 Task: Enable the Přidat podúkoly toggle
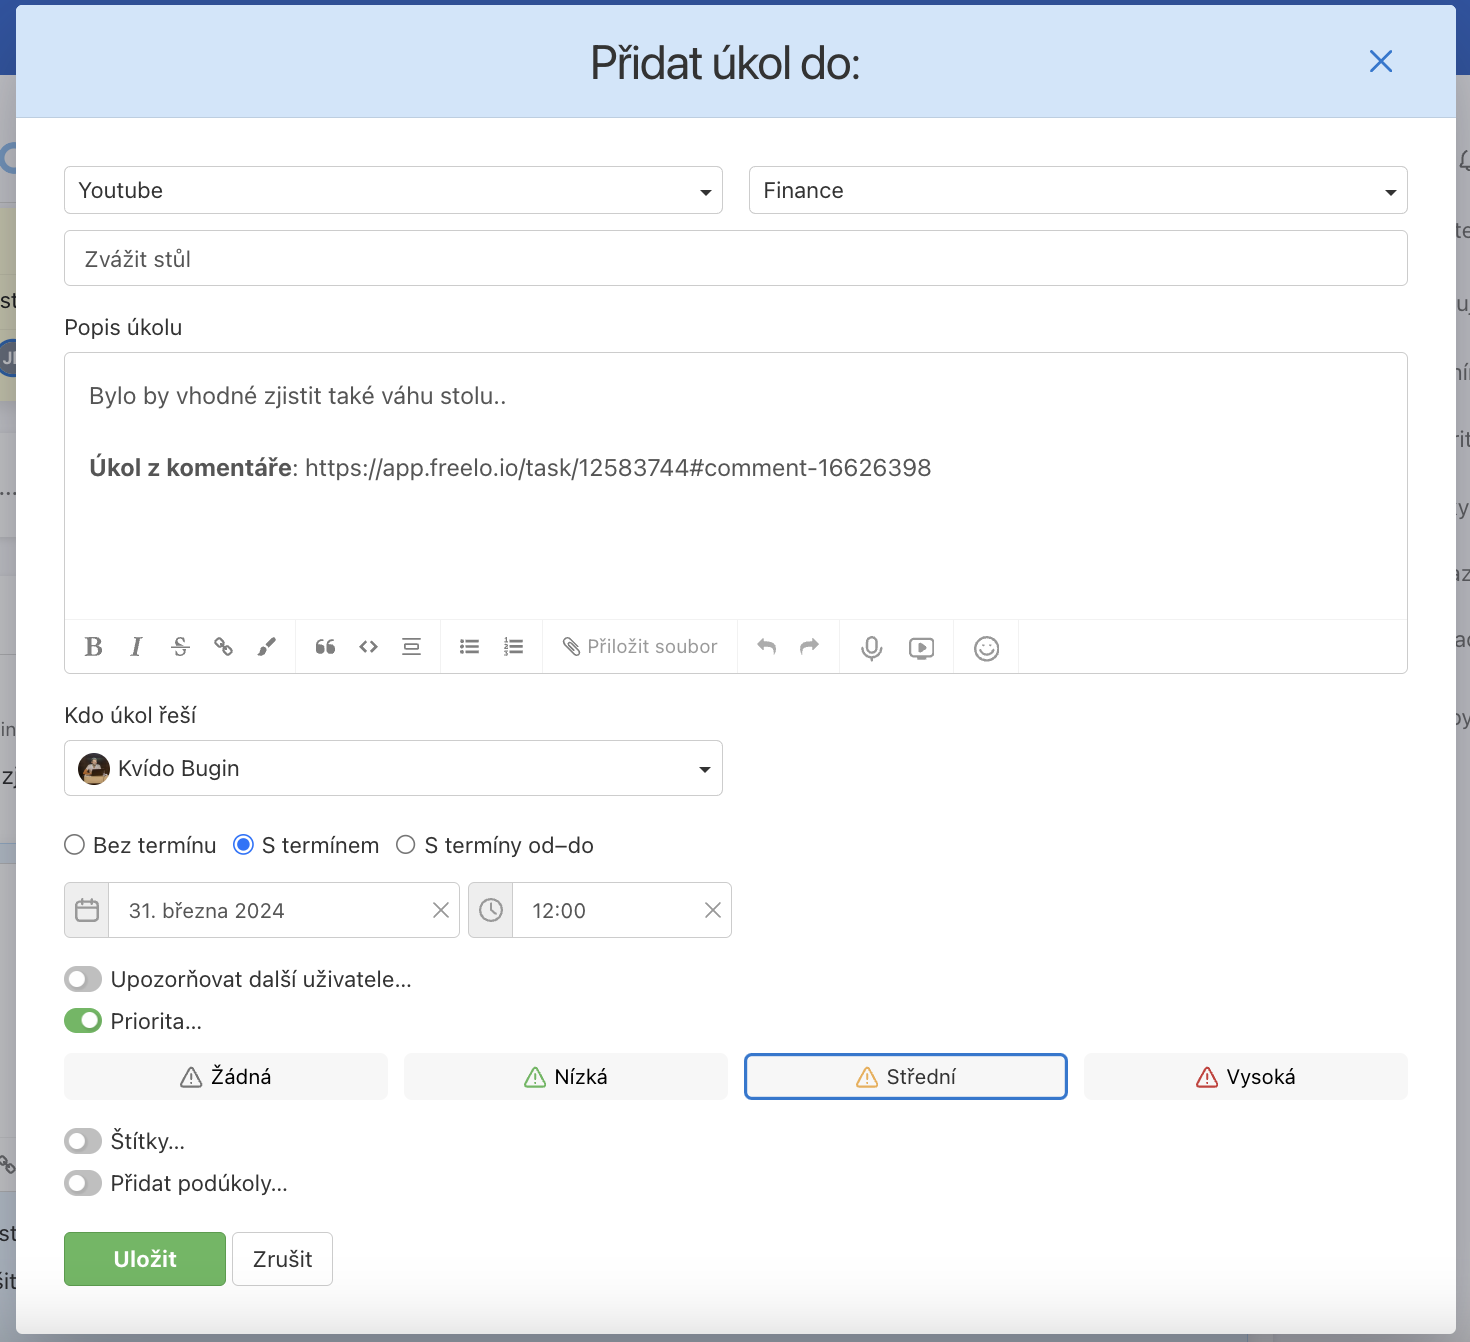coord(83,1183)
